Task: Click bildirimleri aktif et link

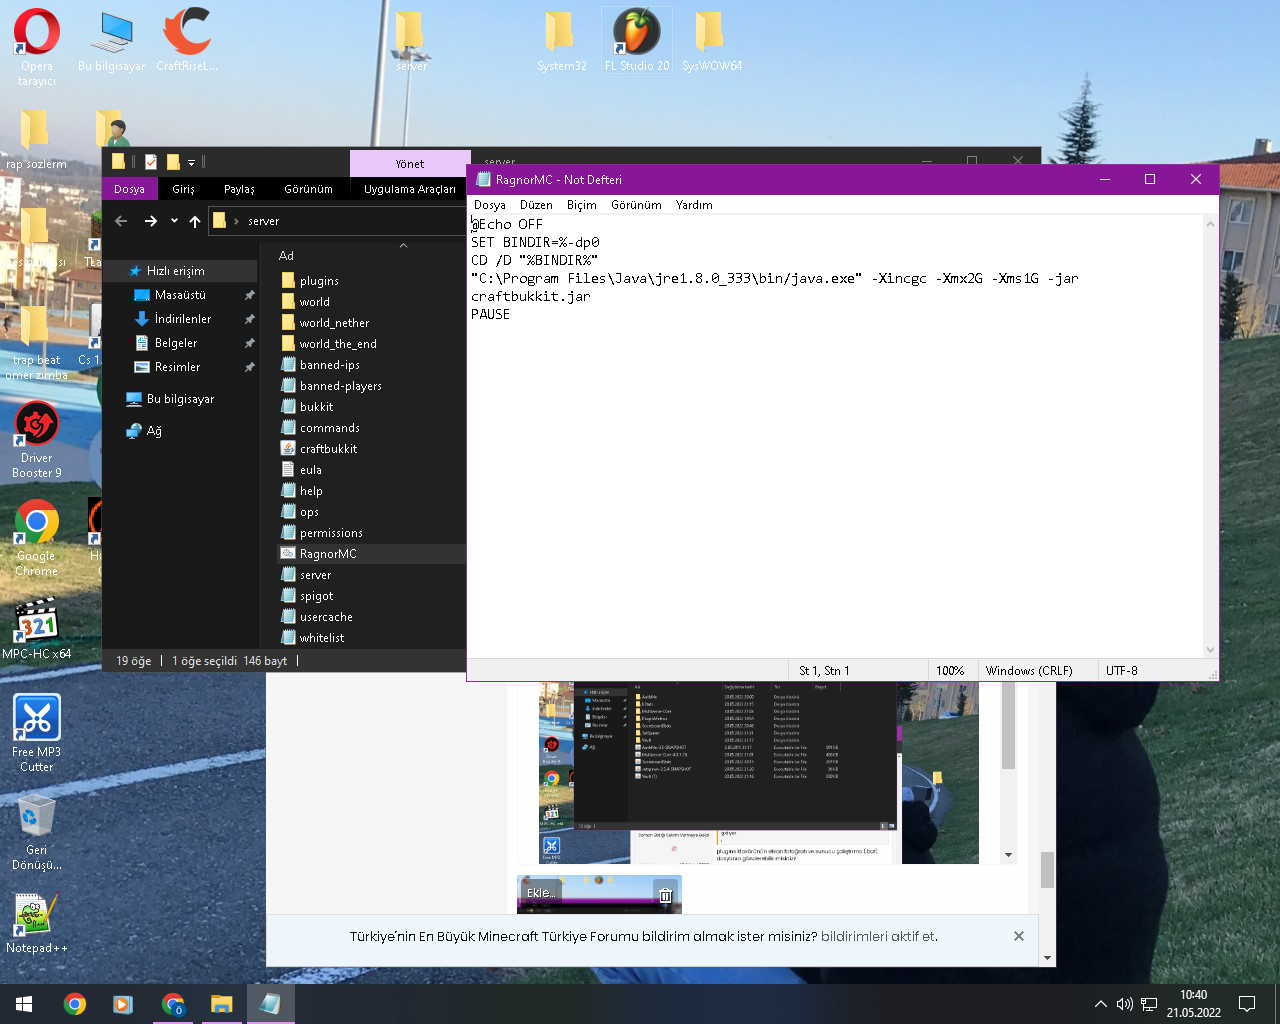Action: [x=879, y=937]
